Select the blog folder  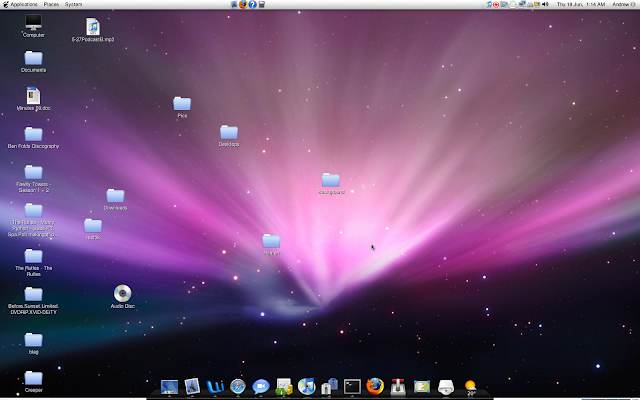click(33, 343)
